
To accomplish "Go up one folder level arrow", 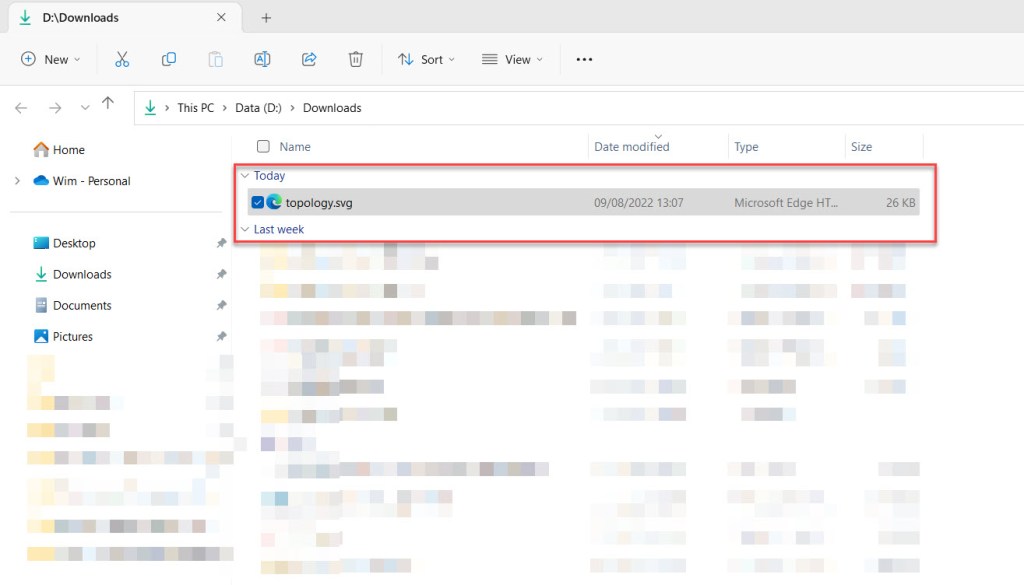I will pos(108,104).
